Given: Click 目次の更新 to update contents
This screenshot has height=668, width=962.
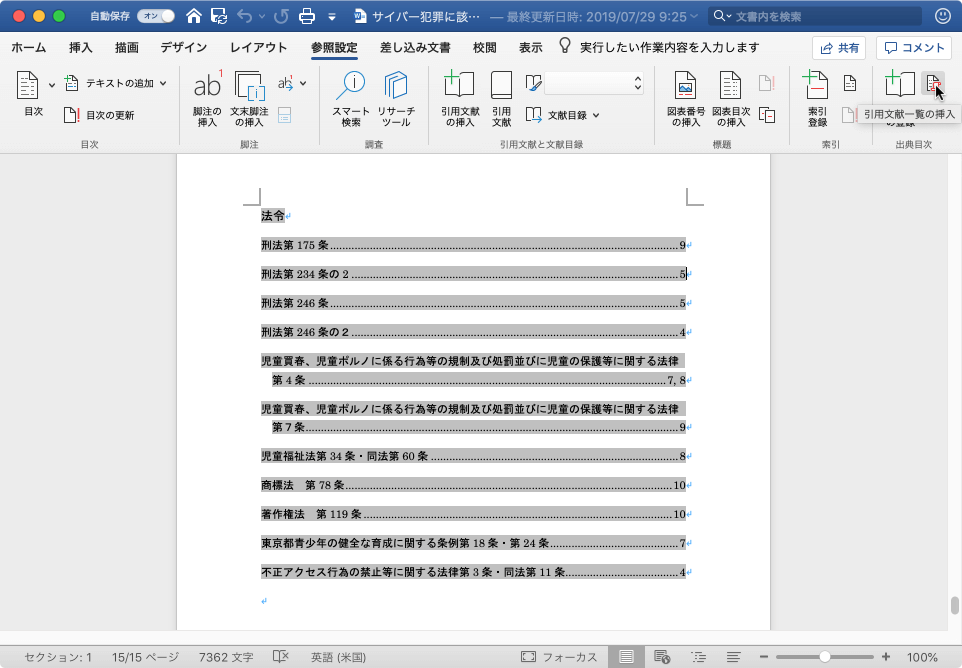Looking at the screenshot, I should 99,115.
